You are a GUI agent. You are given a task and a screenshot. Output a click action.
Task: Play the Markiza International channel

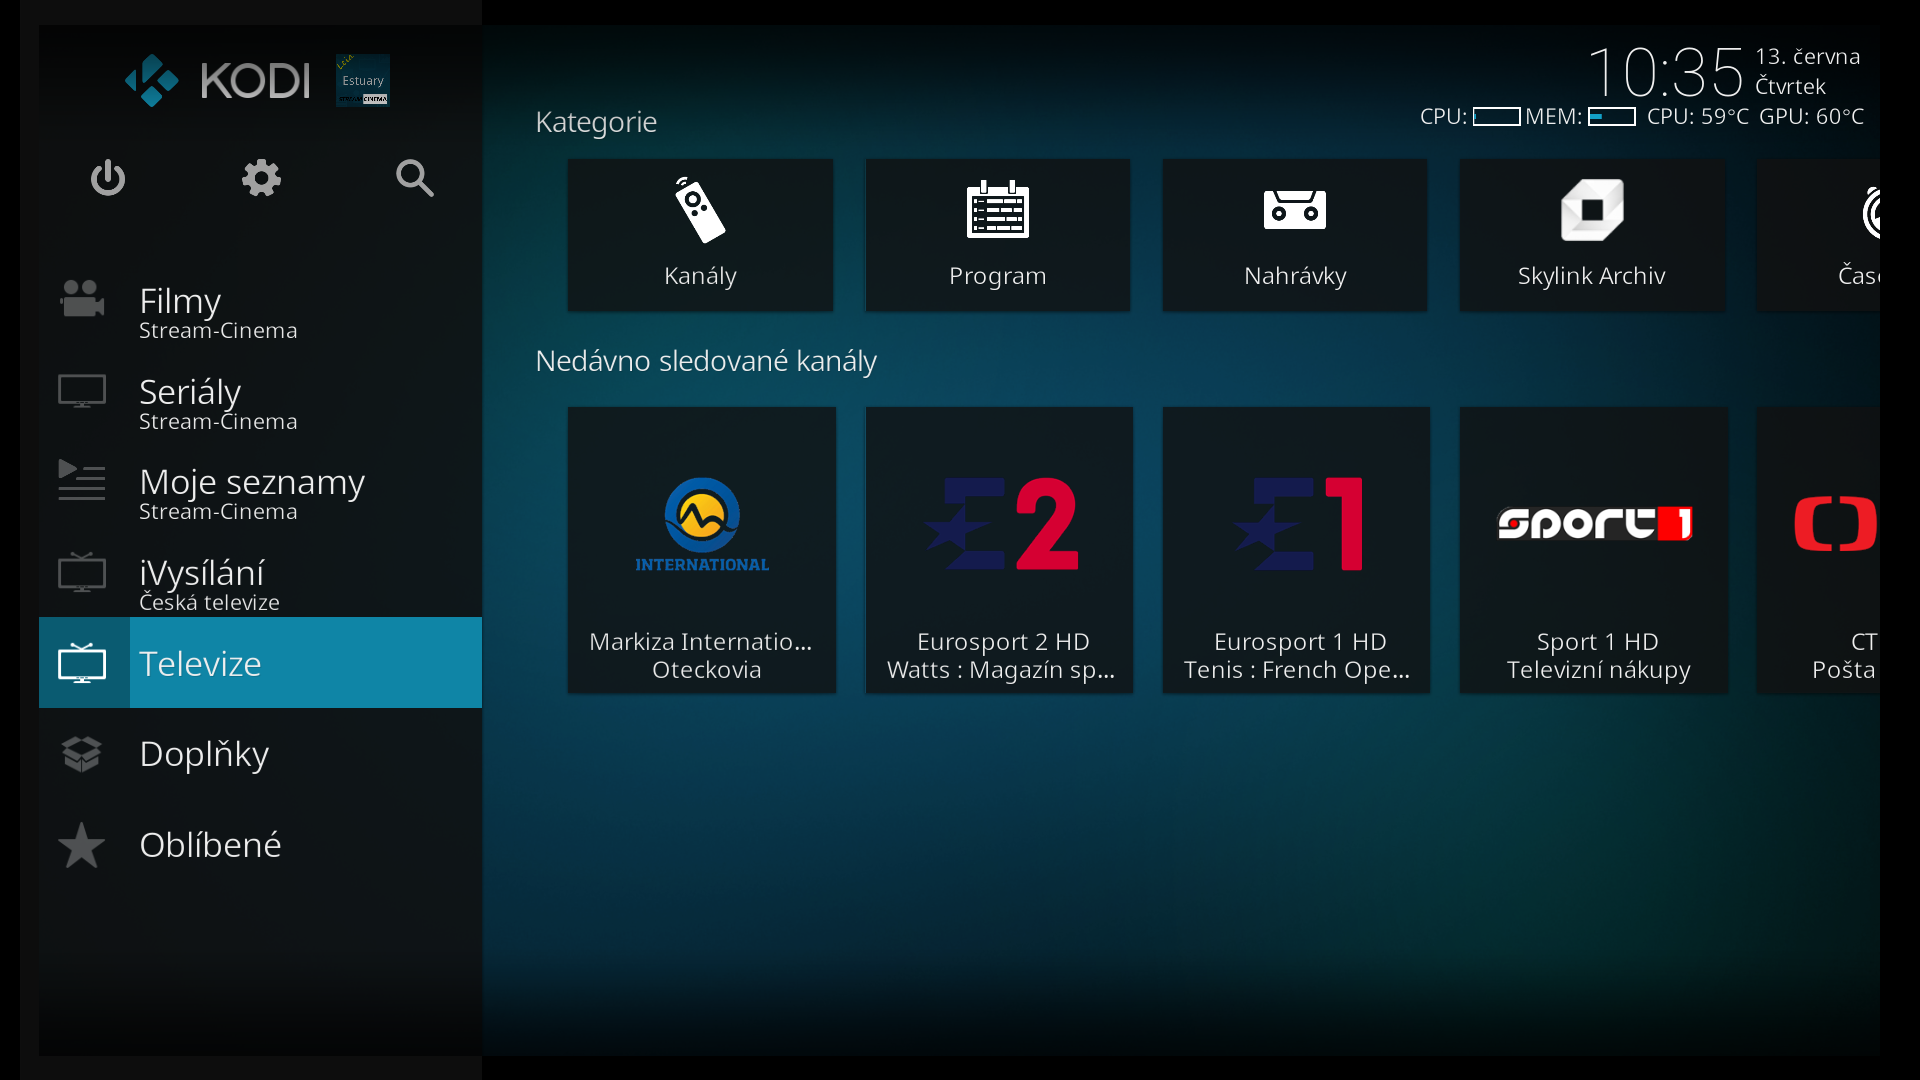click(701, 550)
